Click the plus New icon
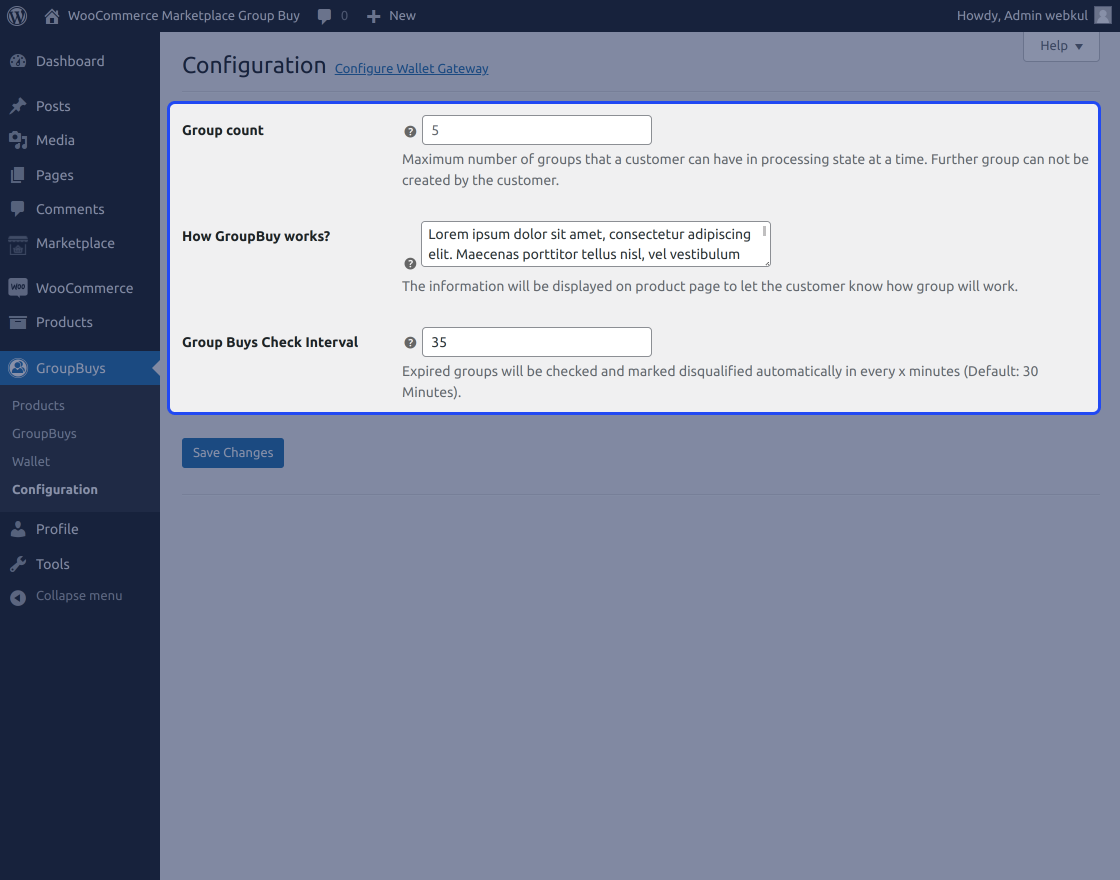 [373, 16]
